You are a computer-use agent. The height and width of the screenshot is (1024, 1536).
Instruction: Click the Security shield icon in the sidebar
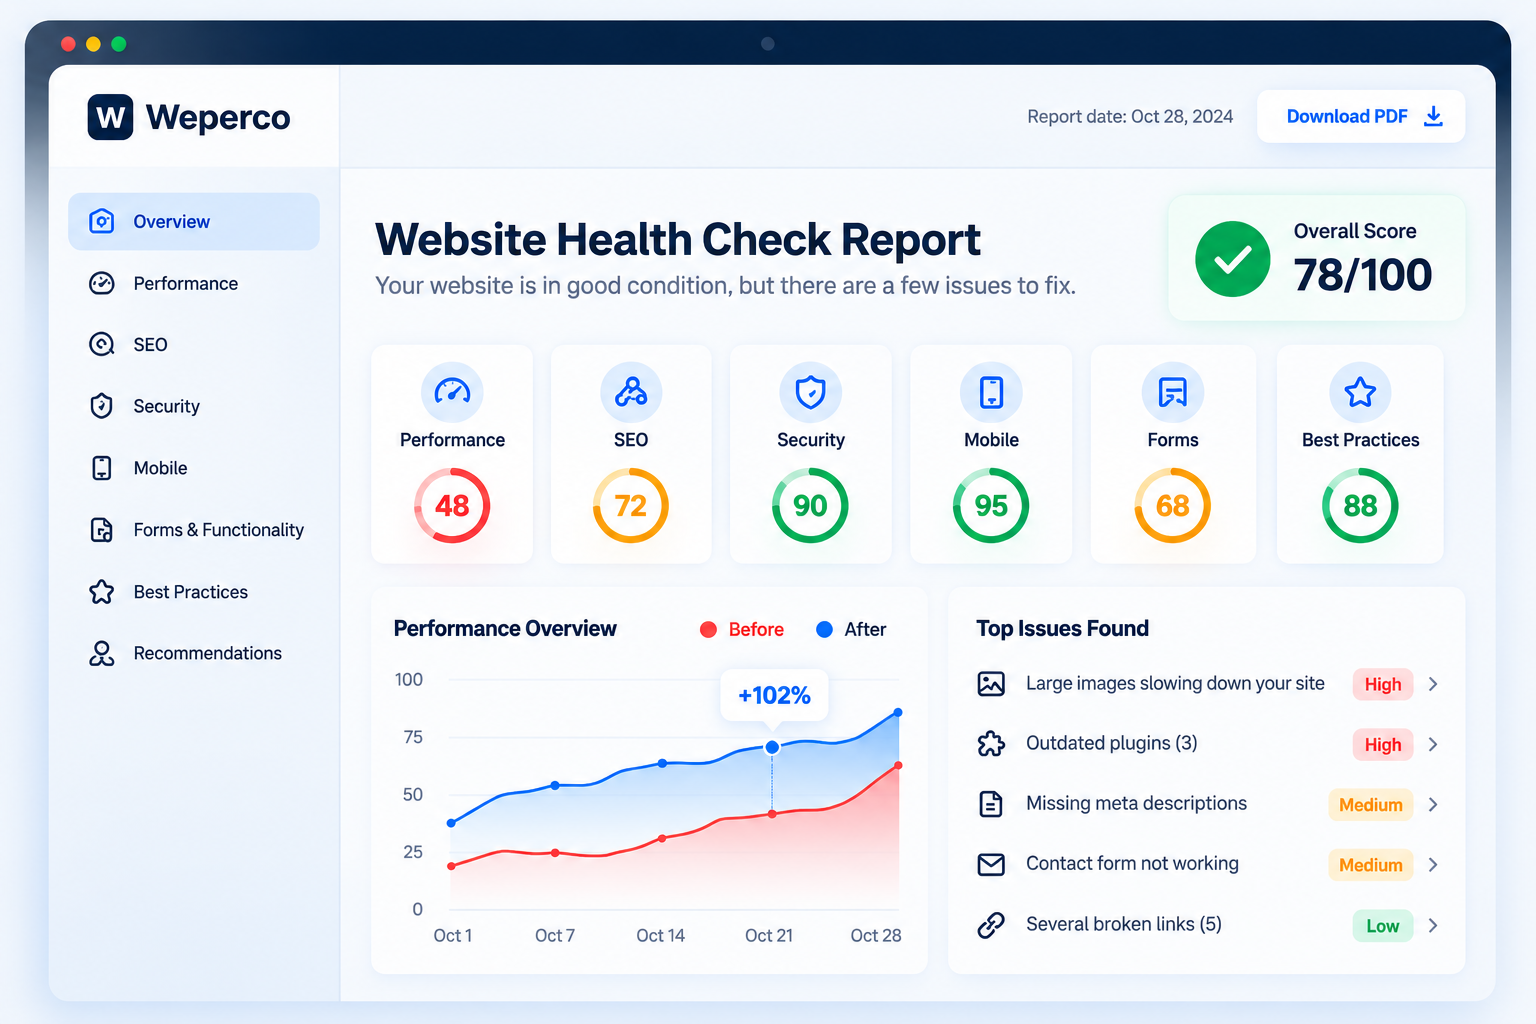click(102, 406)
